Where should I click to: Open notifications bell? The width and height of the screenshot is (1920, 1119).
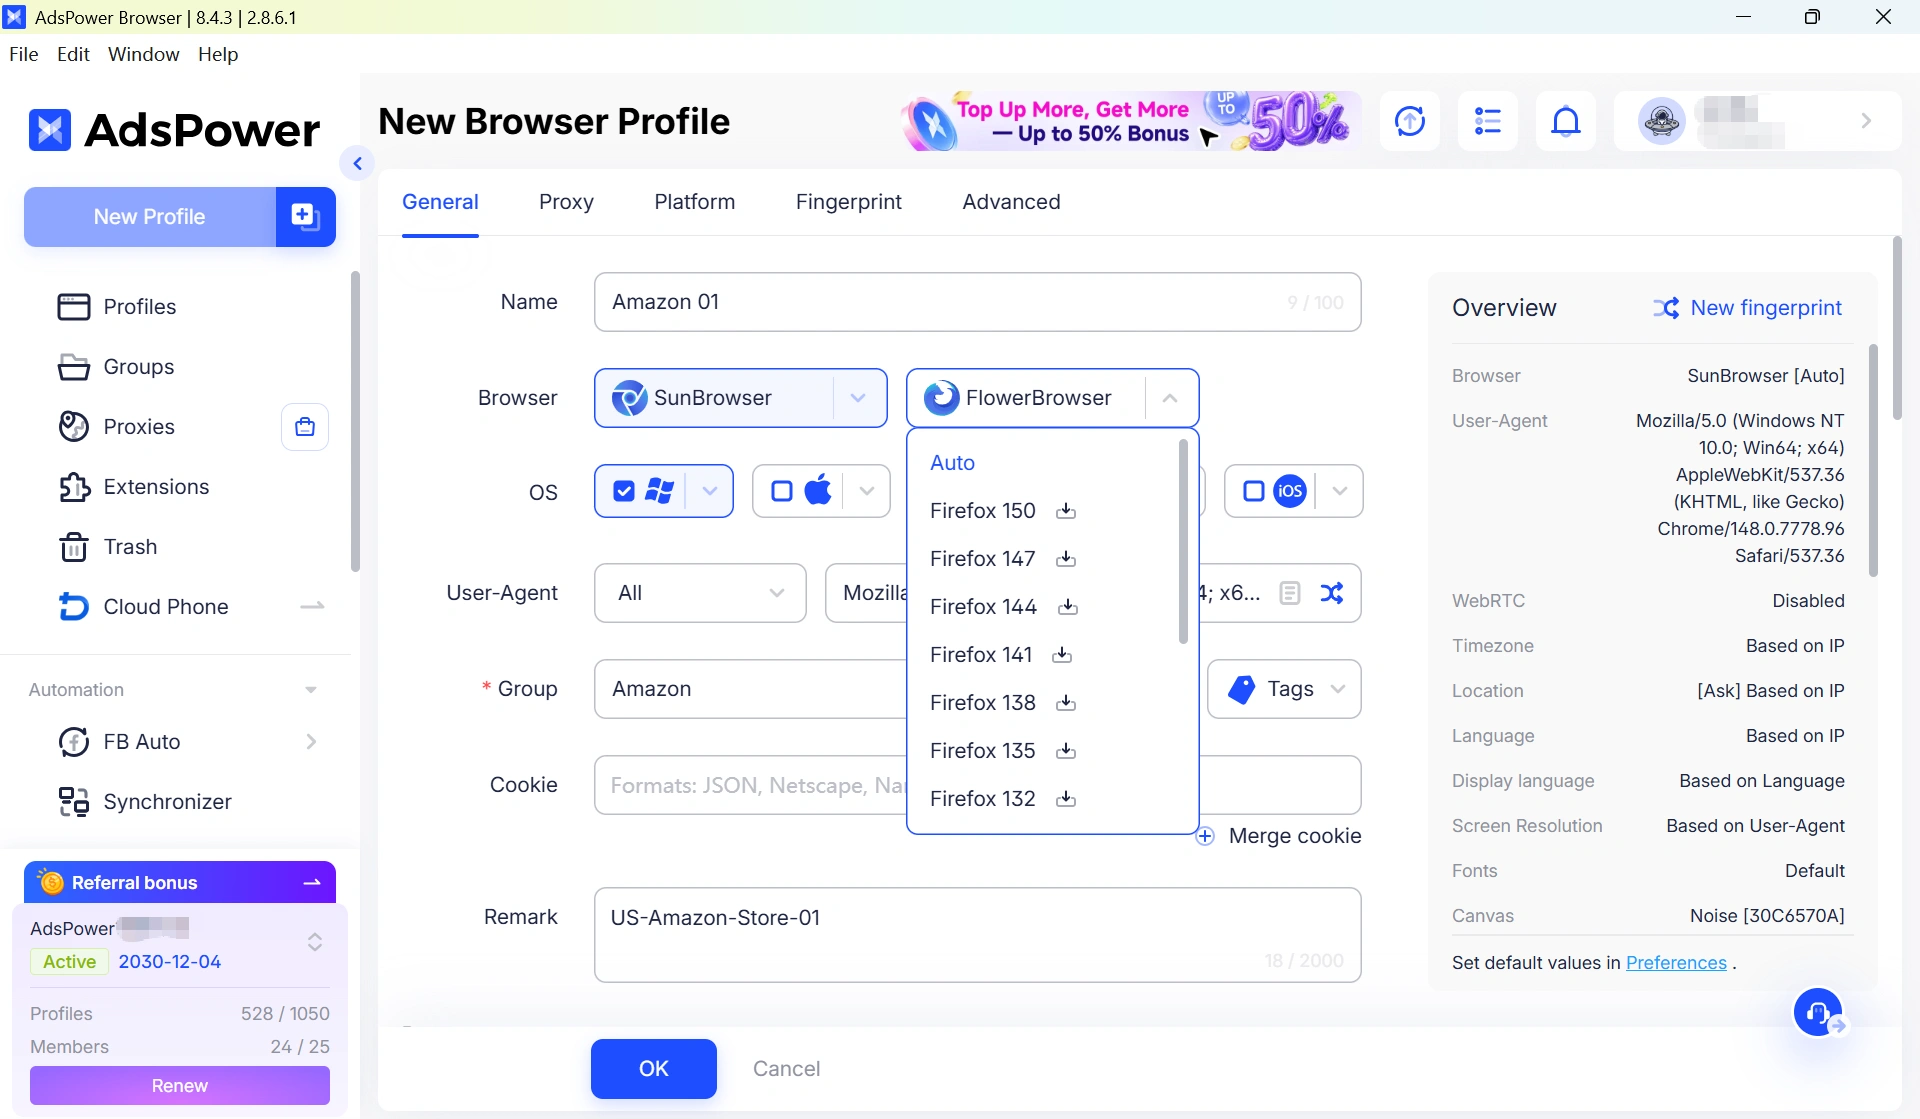pos(1566,121)
